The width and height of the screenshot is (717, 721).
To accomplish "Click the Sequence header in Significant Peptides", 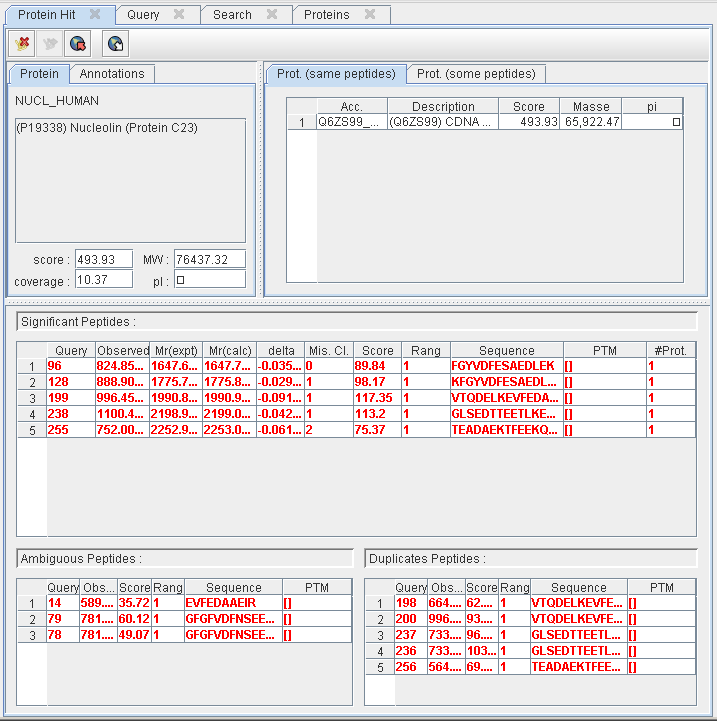I will (x=506, y=351).
